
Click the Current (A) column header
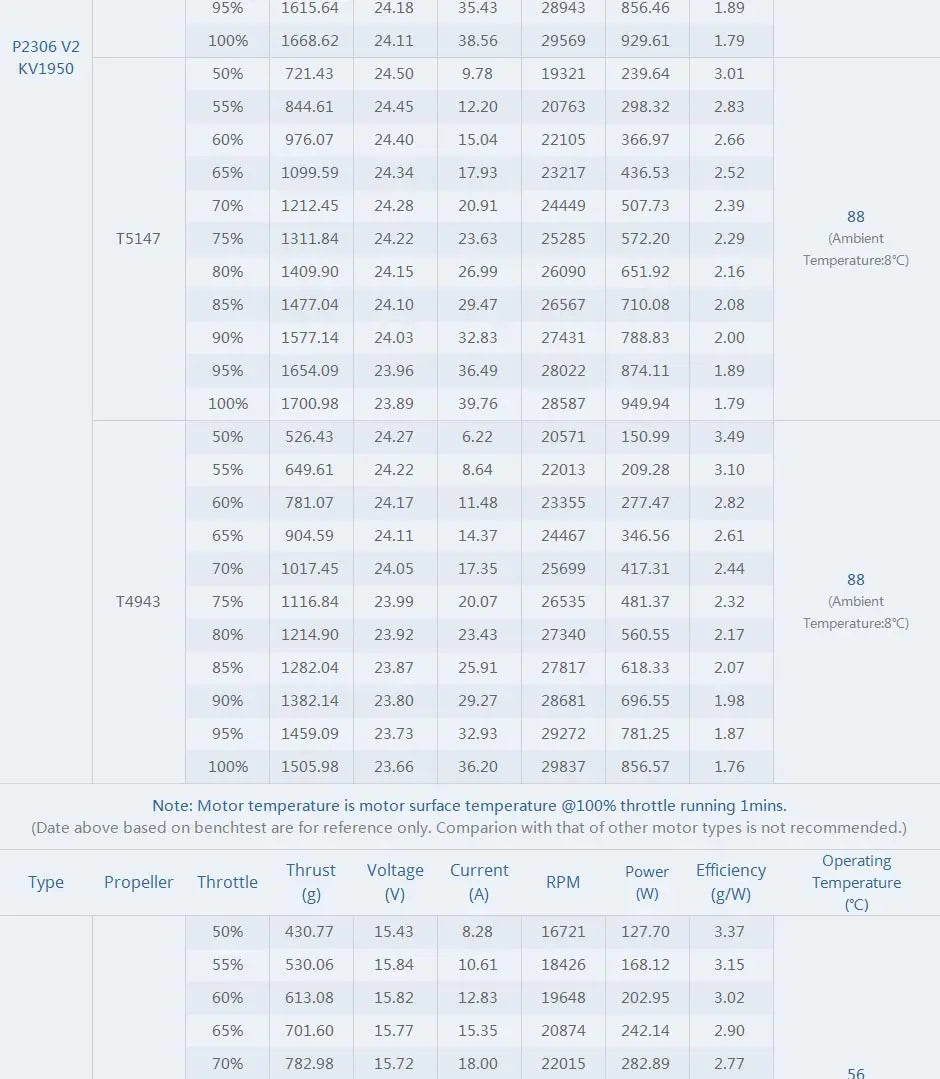(x=479, y=882)
